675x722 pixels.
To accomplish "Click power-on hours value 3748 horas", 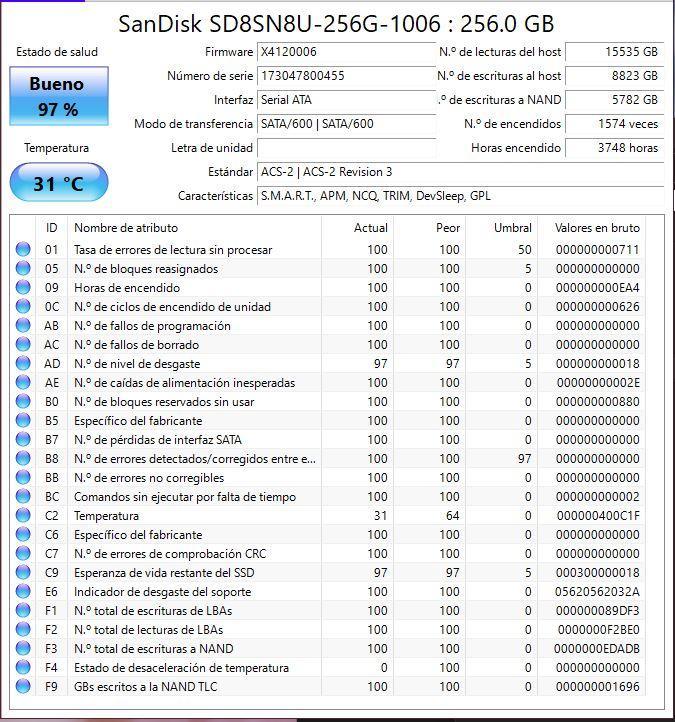I will click(x=614, y=148).
